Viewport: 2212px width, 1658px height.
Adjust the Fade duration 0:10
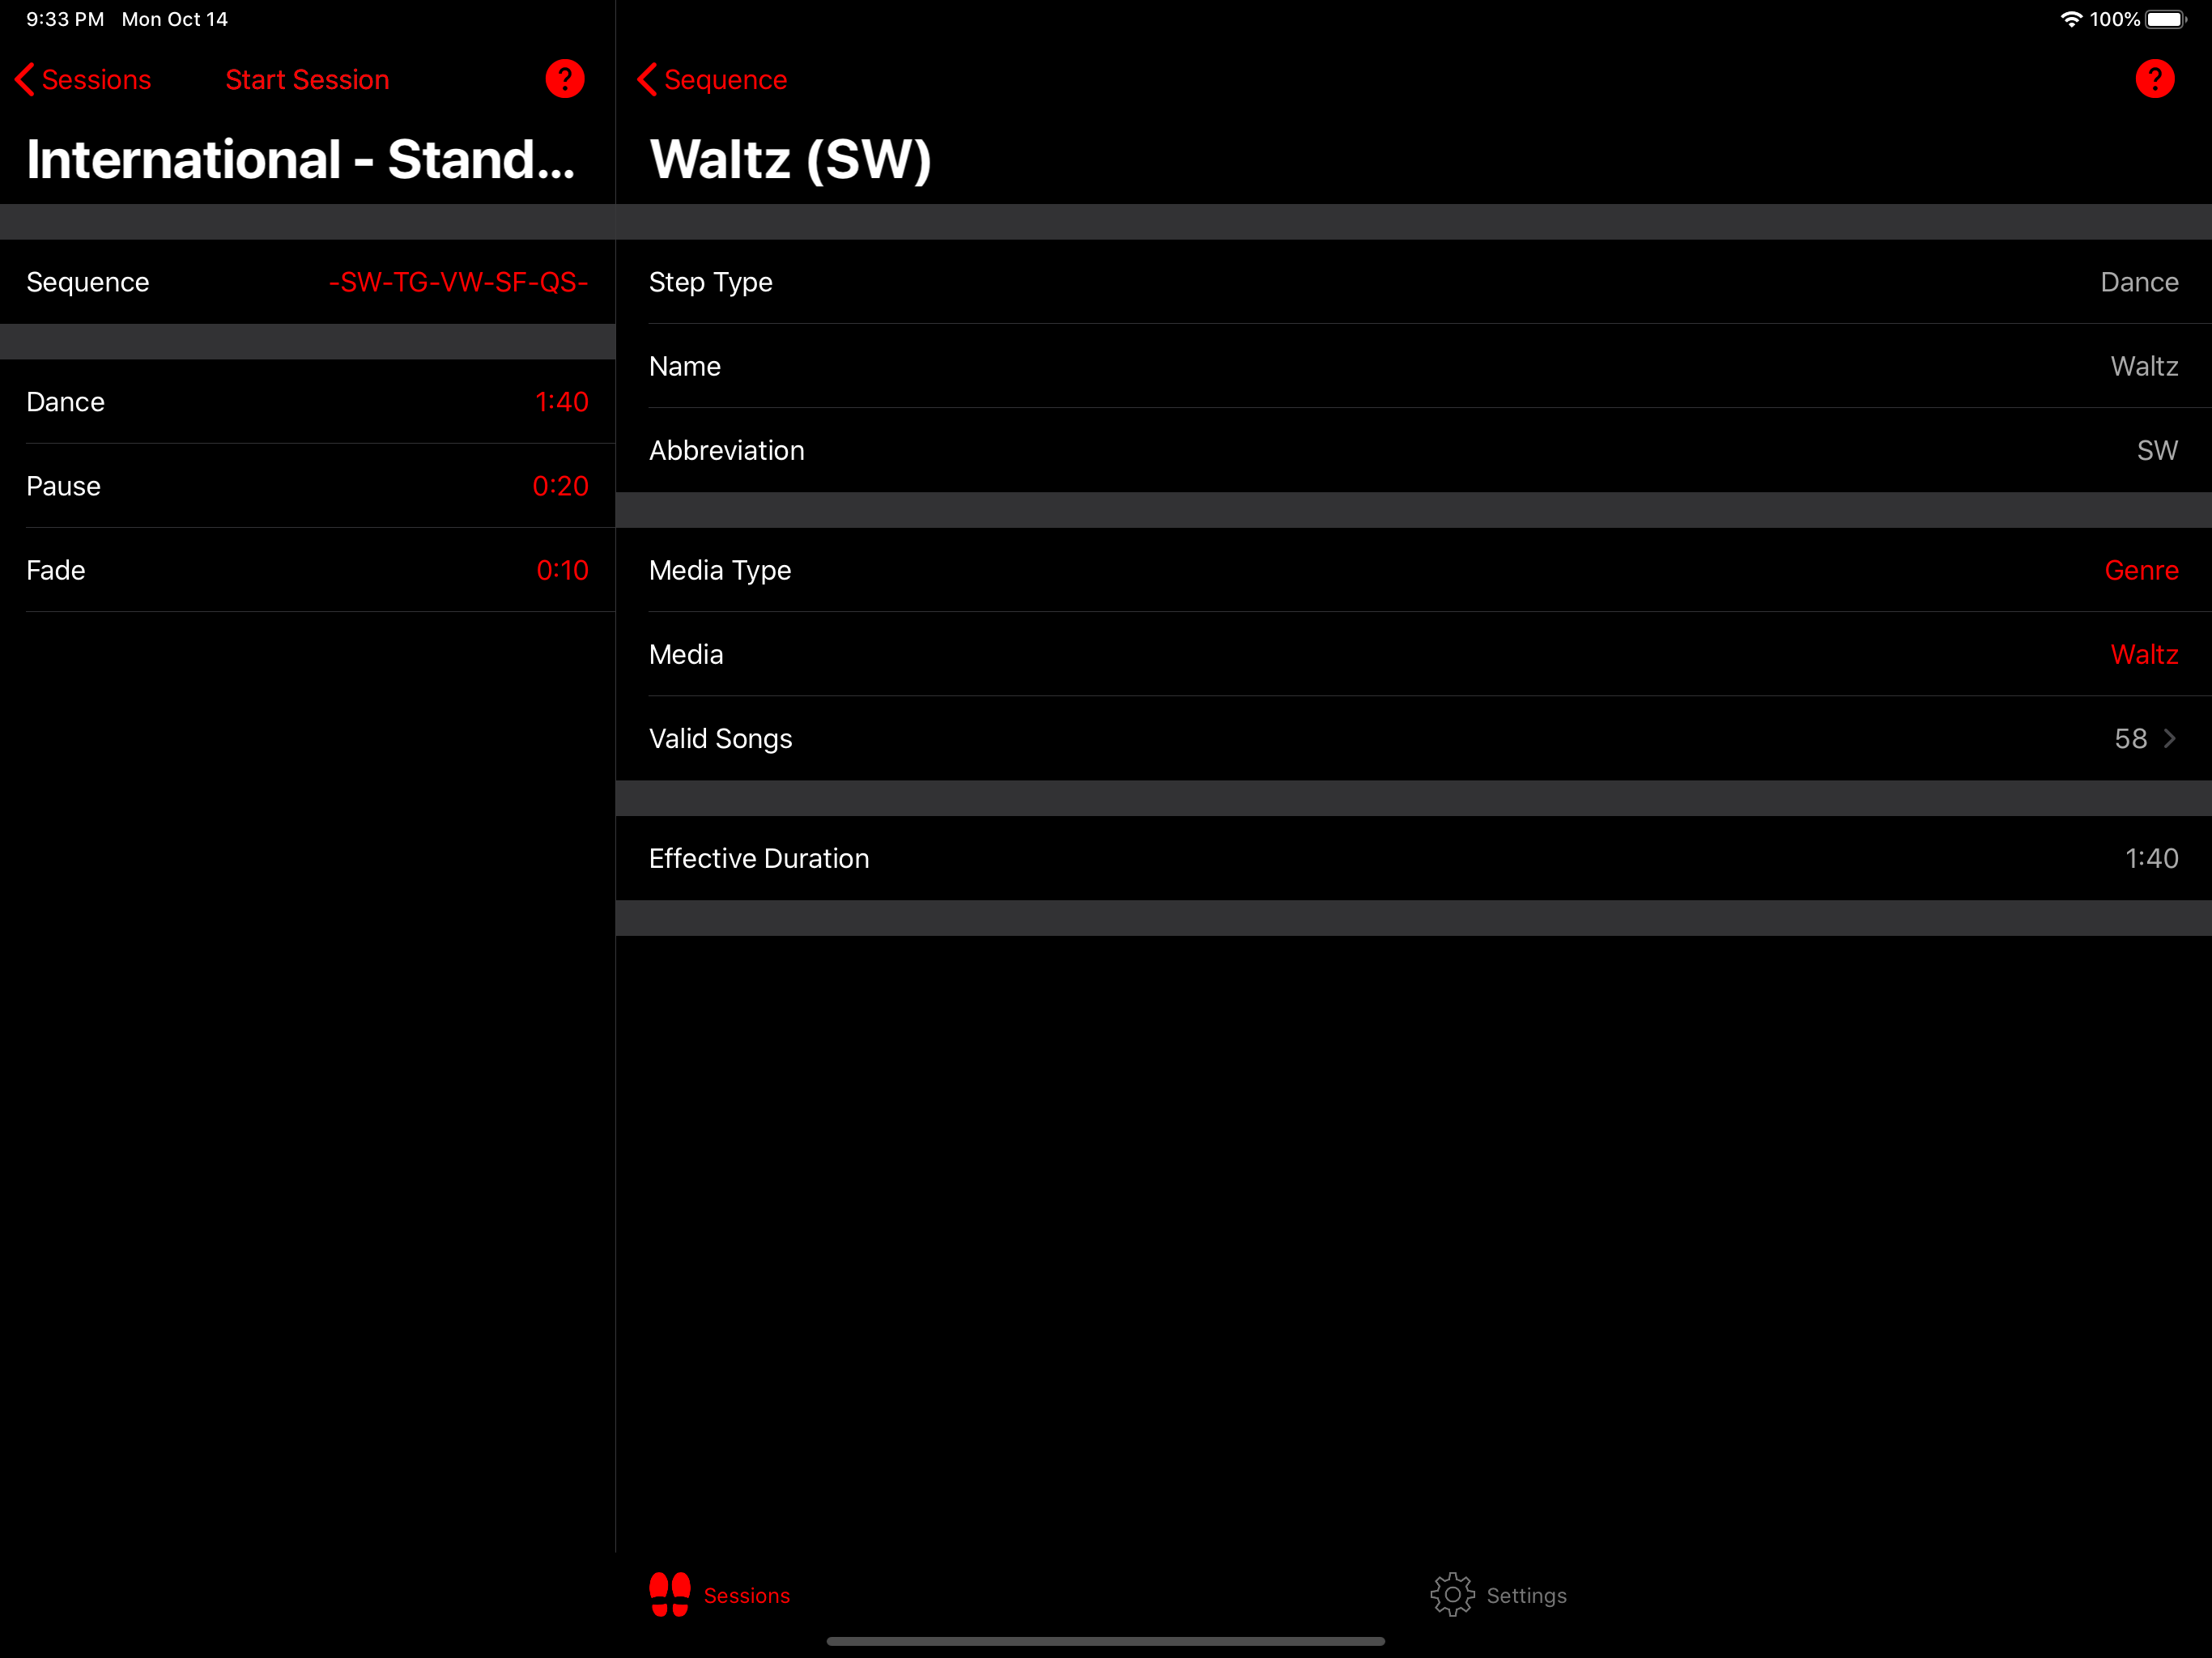562,570
